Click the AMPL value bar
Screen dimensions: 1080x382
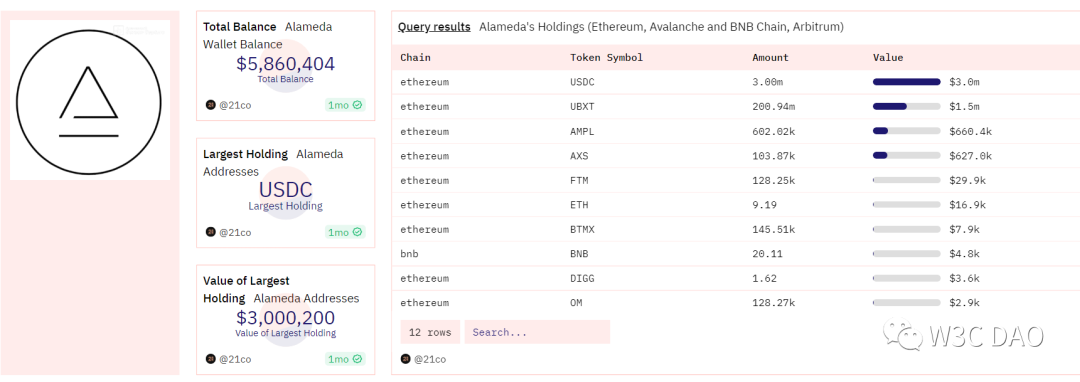pos(906,131)
